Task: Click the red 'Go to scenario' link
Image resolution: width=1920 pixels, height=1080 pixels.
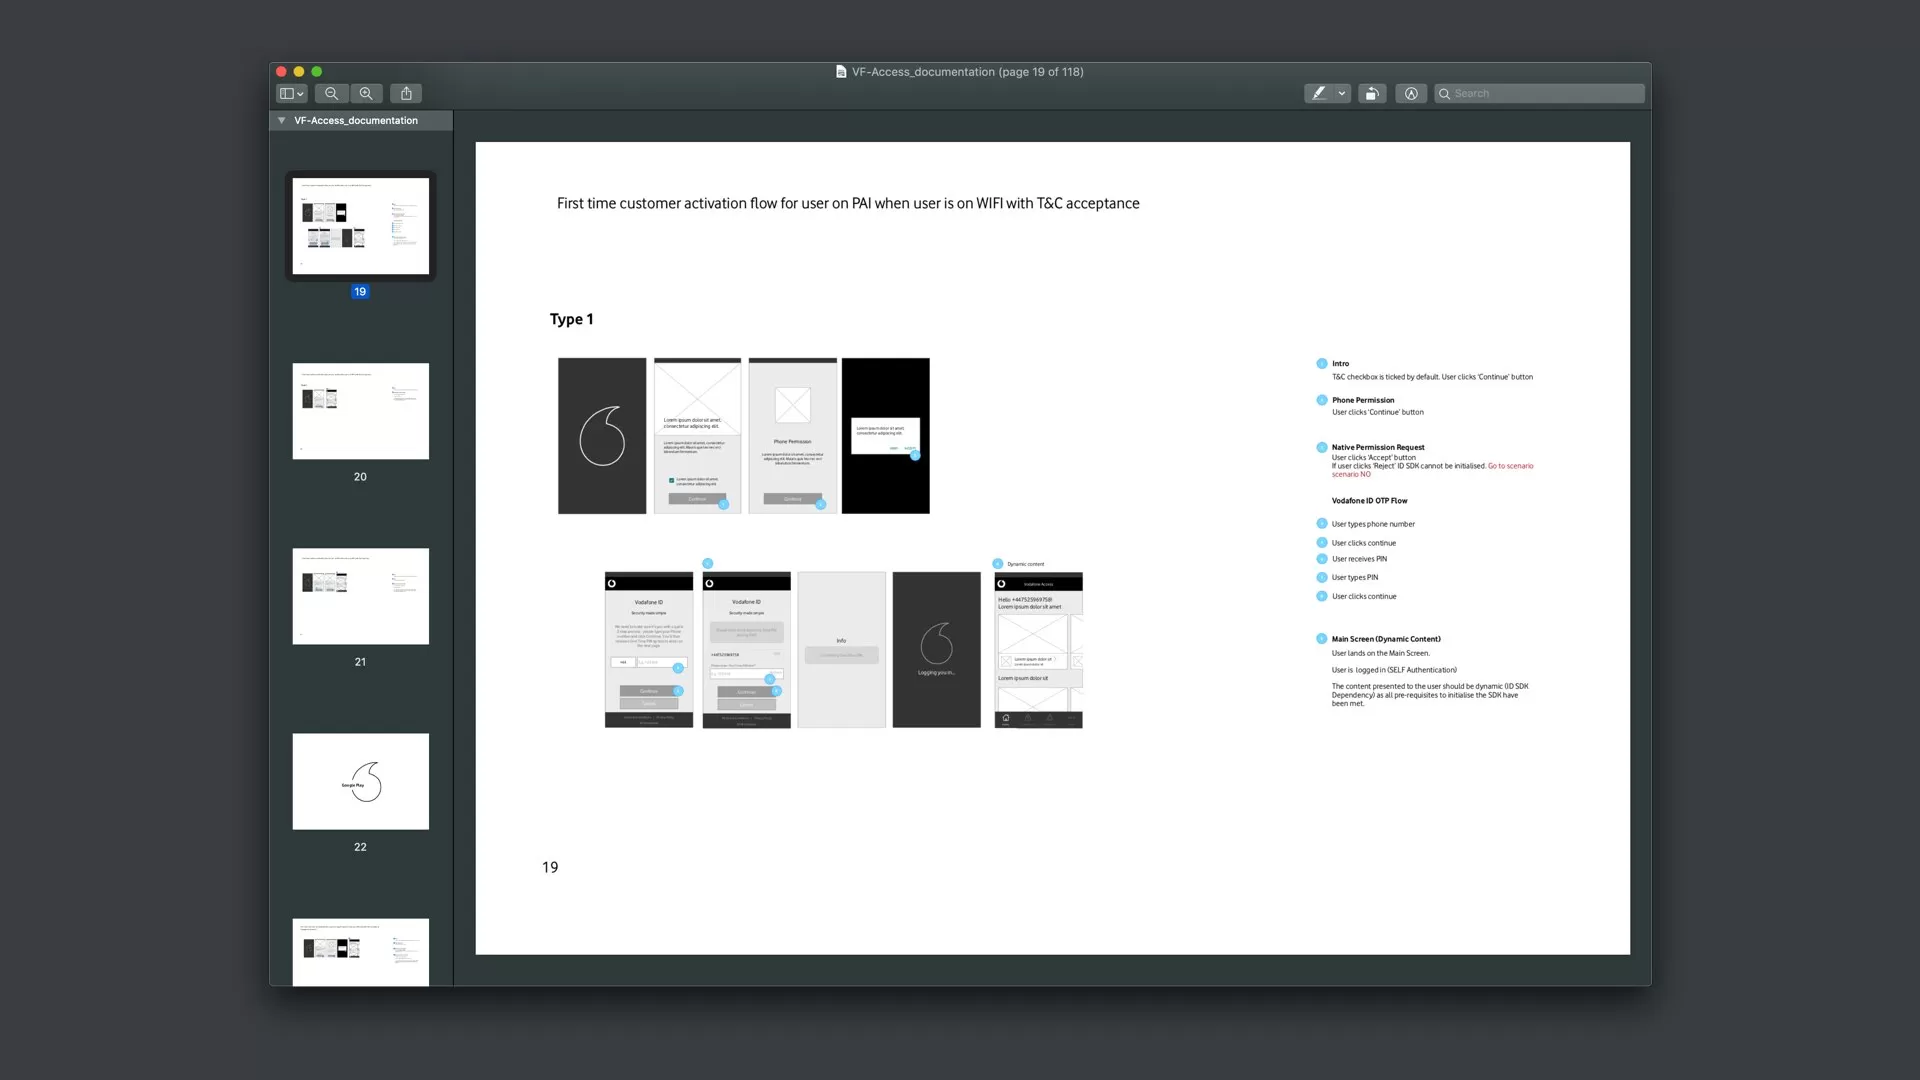Action: point(1510,466)
